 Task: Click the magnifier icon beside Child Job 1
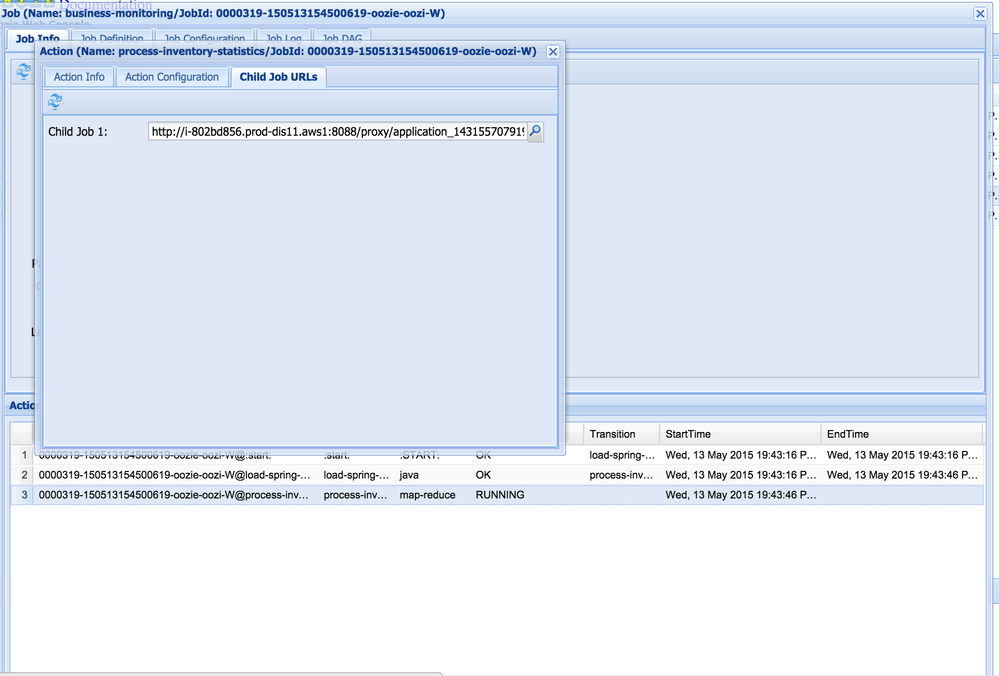[534, 131]
